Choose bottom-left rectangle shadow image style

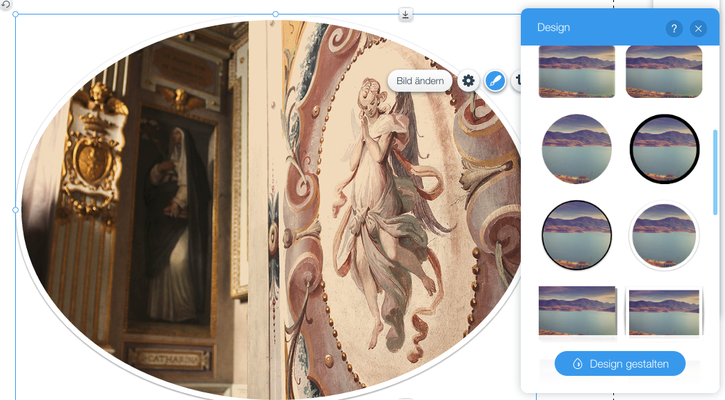click(578, 312)
